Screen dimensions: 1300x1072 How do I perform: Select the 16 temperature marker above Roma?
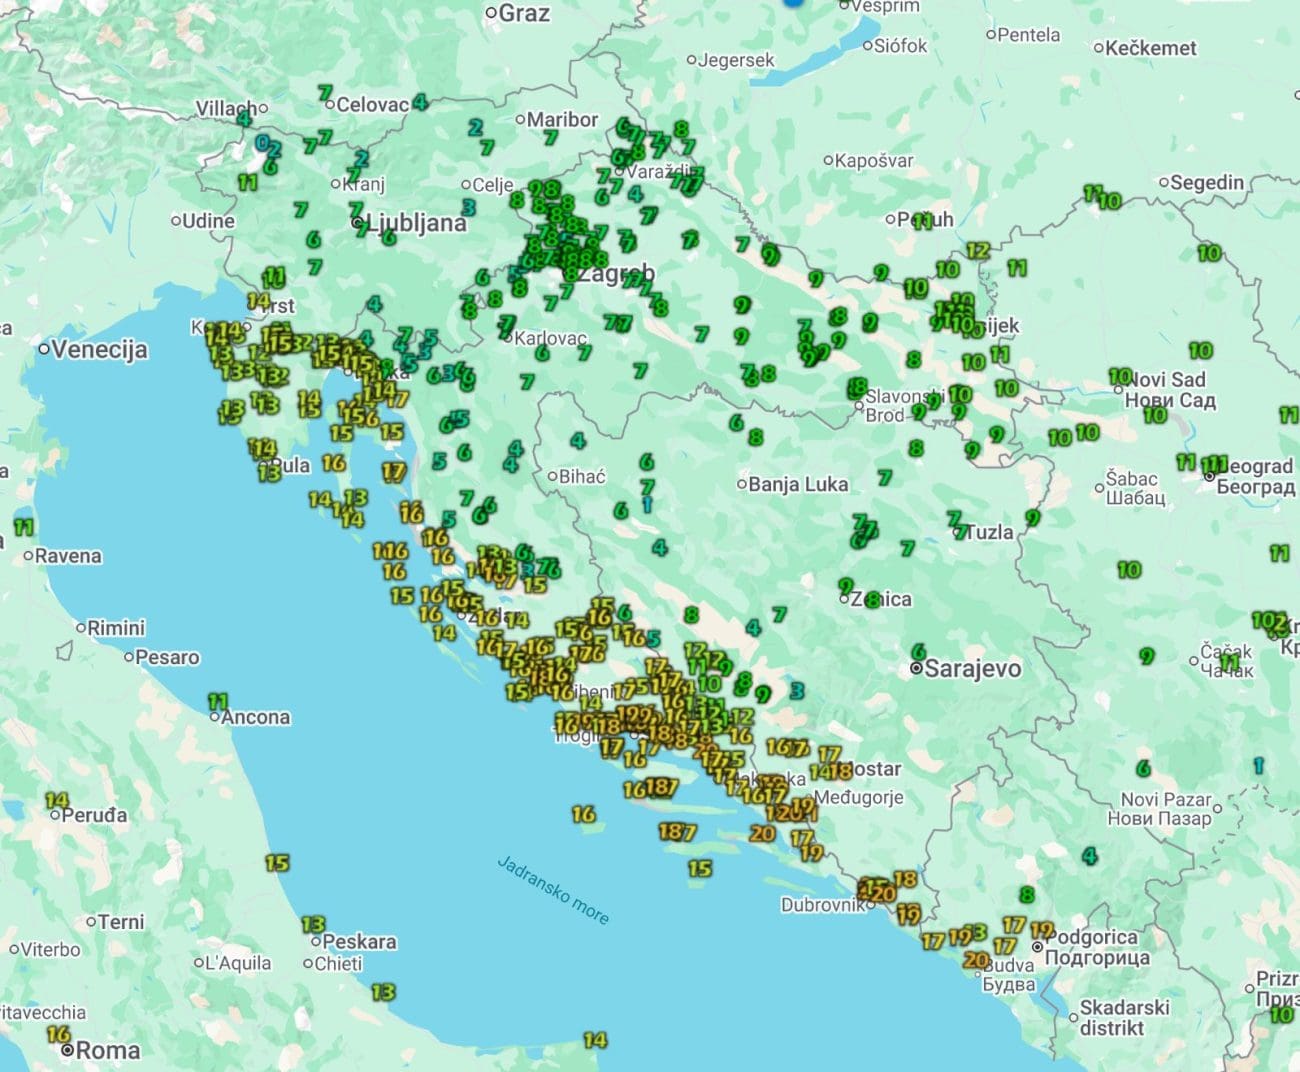[59, 1034]
